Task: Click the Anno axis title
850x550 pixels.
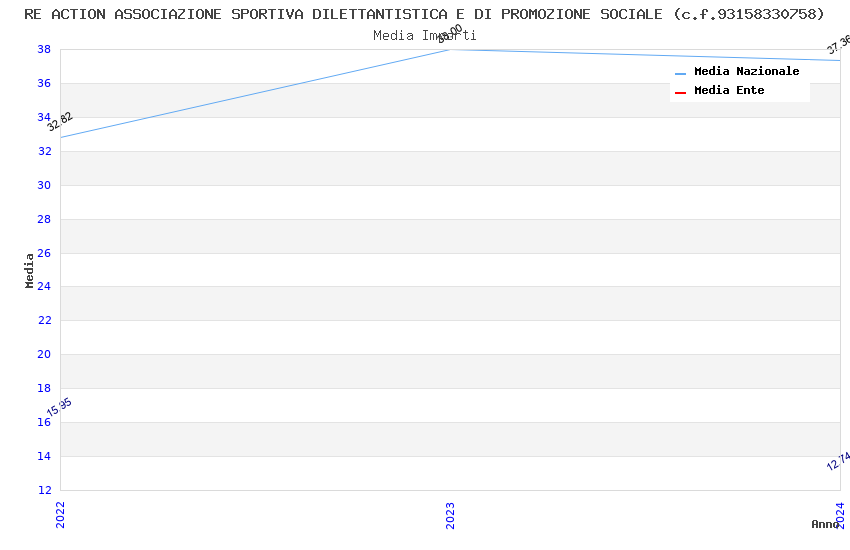Action: point(825,524)
